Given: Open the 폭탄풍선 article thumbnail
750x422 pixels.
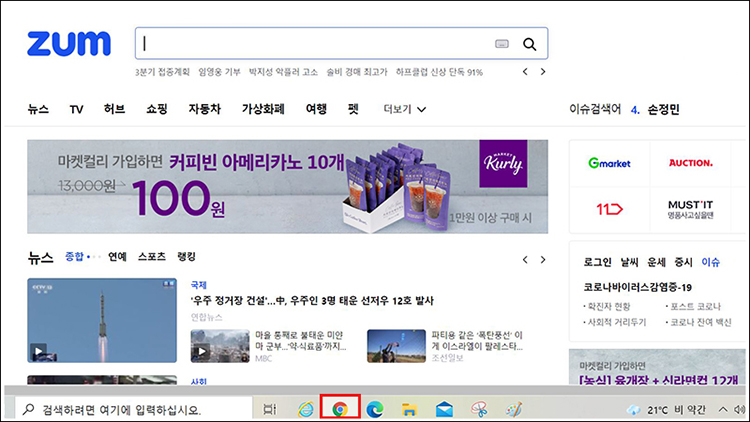Looking at the screenshot, I should coord(396,346).
